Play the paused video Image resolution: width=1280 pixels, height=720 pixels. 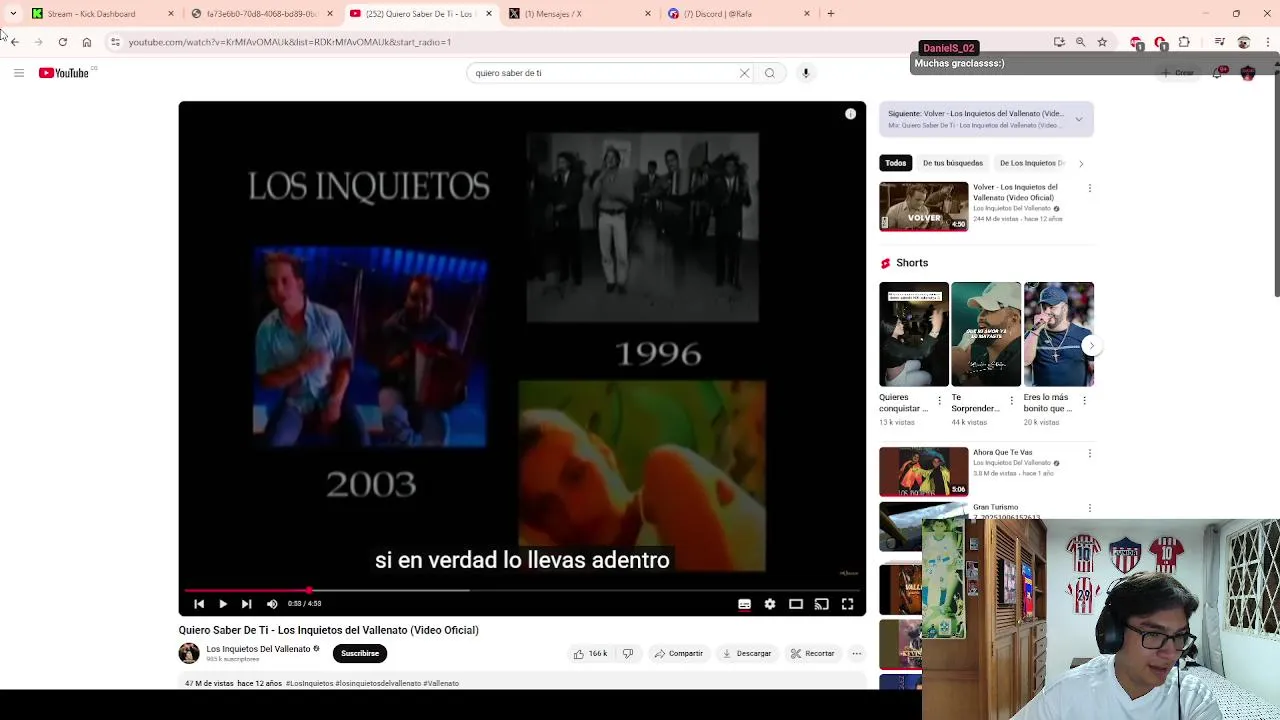coord(222,604)
